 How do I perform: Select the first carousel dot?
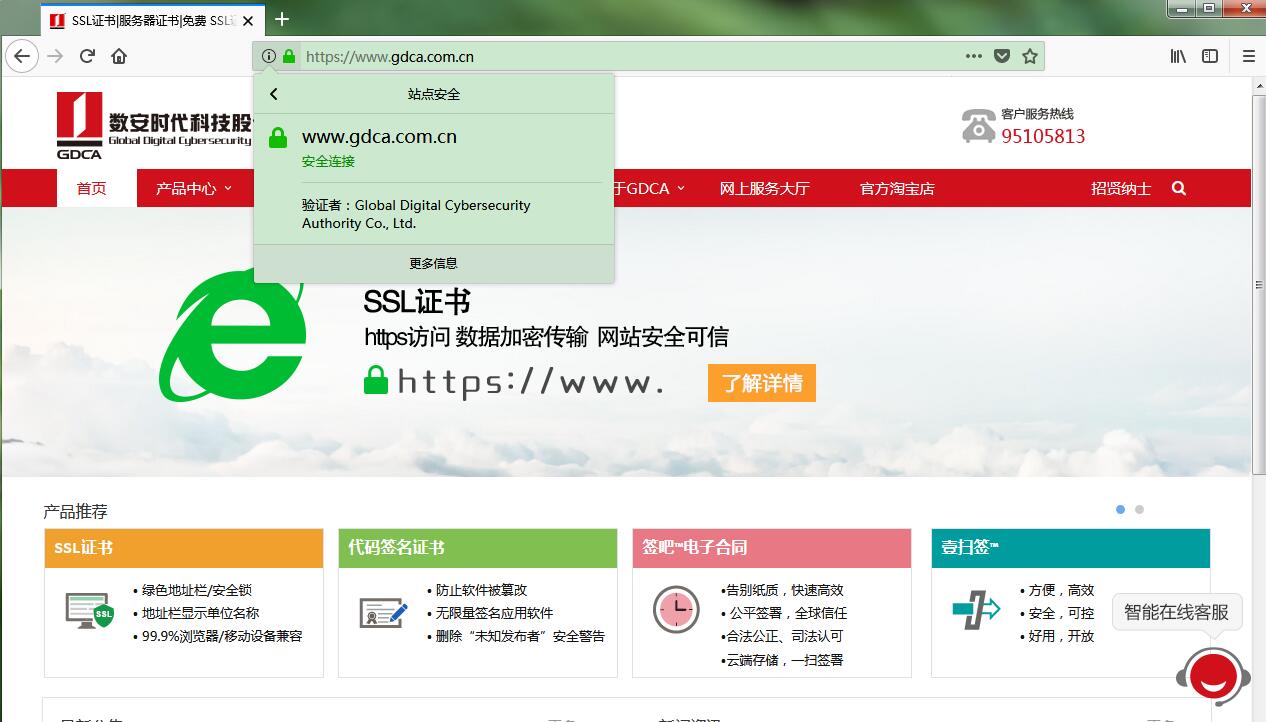click(x=1120, y=510)
